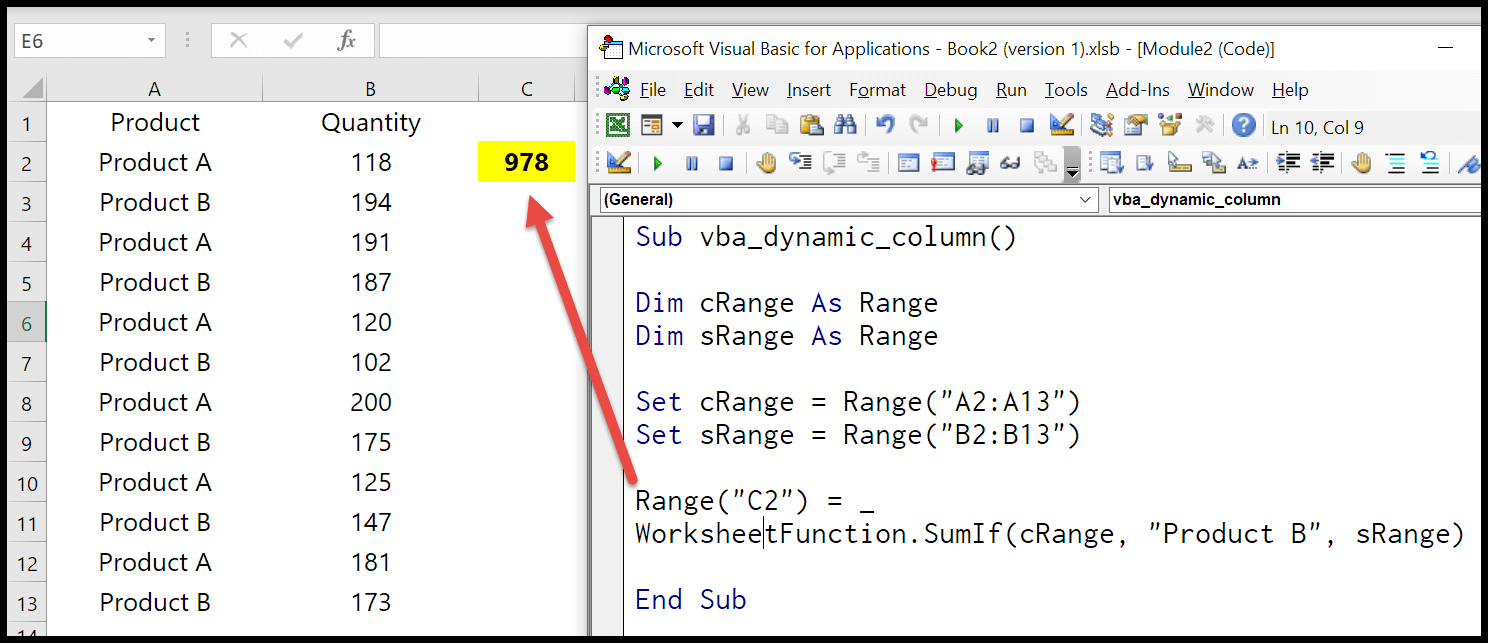Run the macro with the green Run button
This screenshot has height=643, width=1488.
click(957, 124)
